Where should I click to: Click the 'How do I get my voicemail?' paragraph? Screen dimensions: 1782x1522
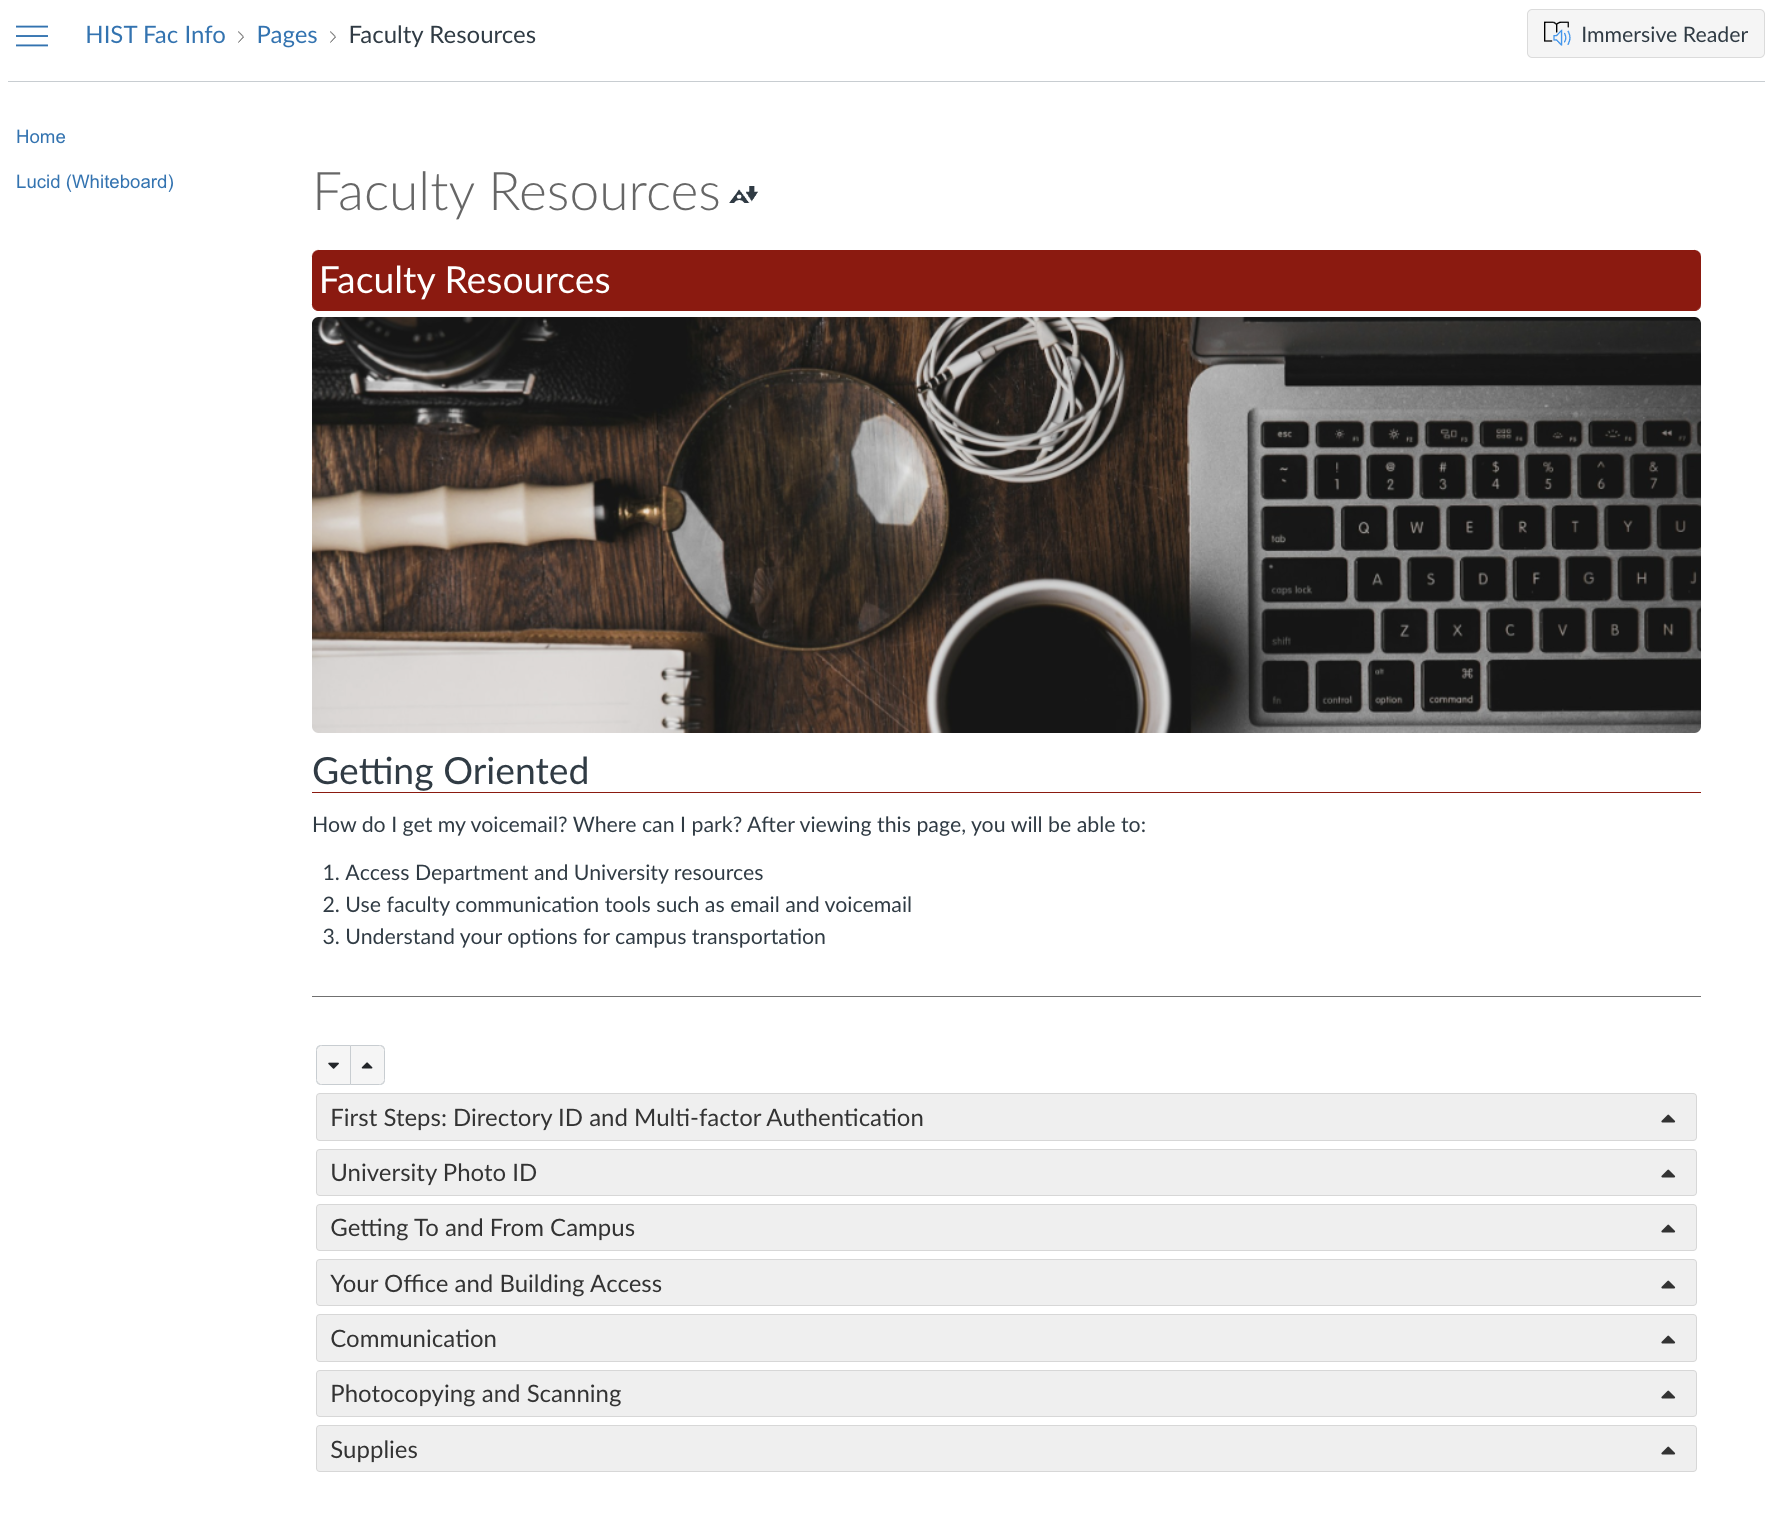[729, 825]
